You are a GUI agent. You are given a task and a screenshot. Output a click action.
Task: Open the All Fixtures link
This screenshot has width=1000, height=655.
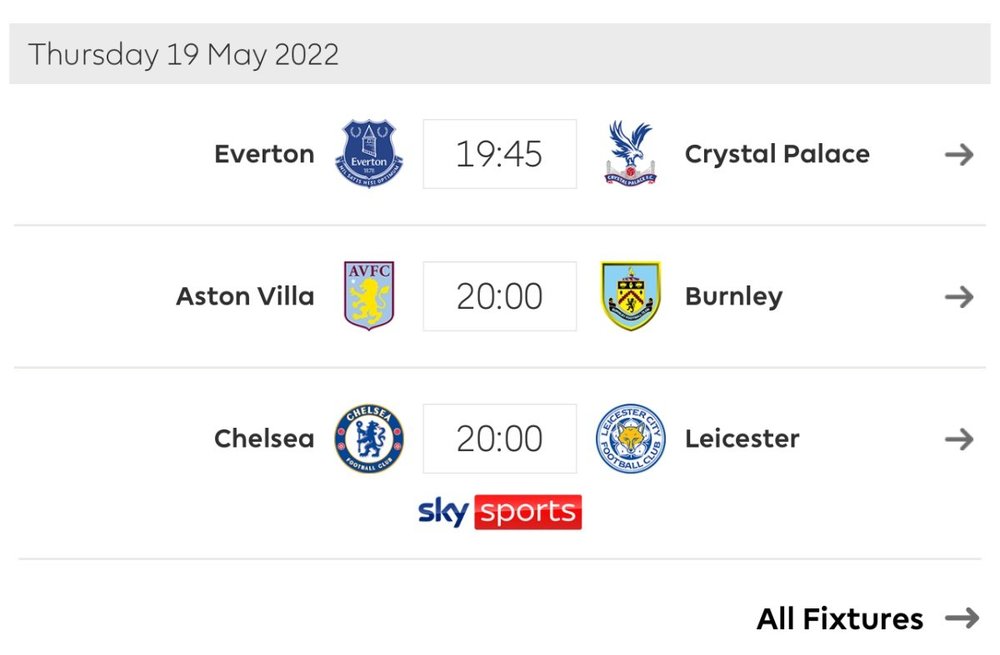(x=840, y=619)
